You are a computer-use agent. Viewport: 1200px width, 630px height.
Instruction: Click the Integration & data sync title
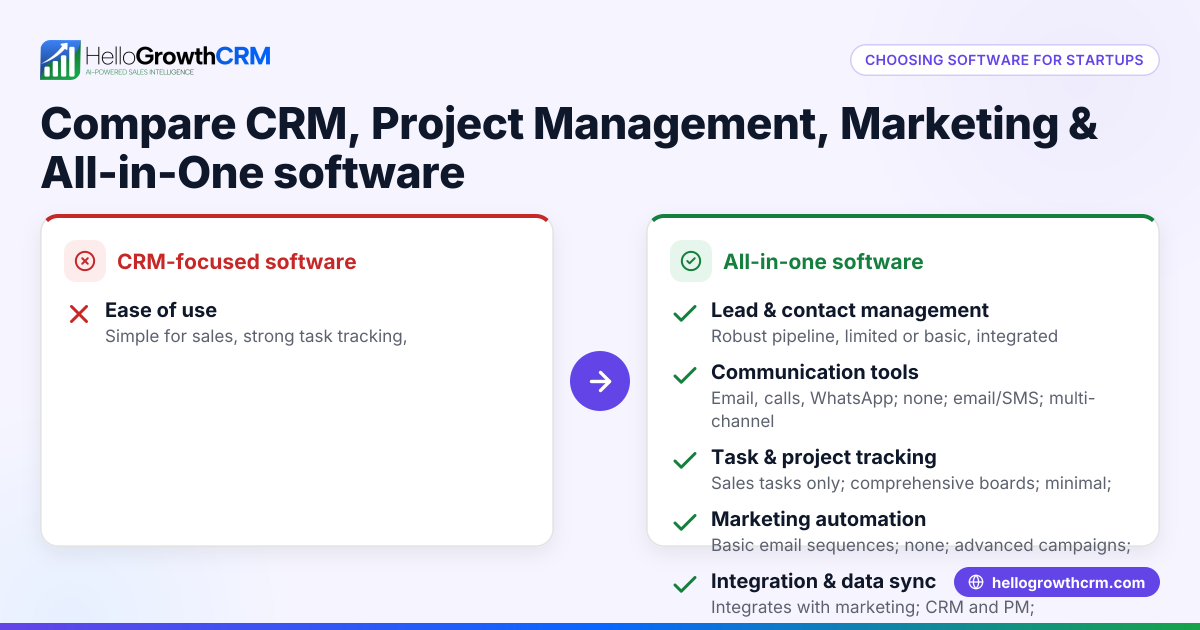point(824,581)
